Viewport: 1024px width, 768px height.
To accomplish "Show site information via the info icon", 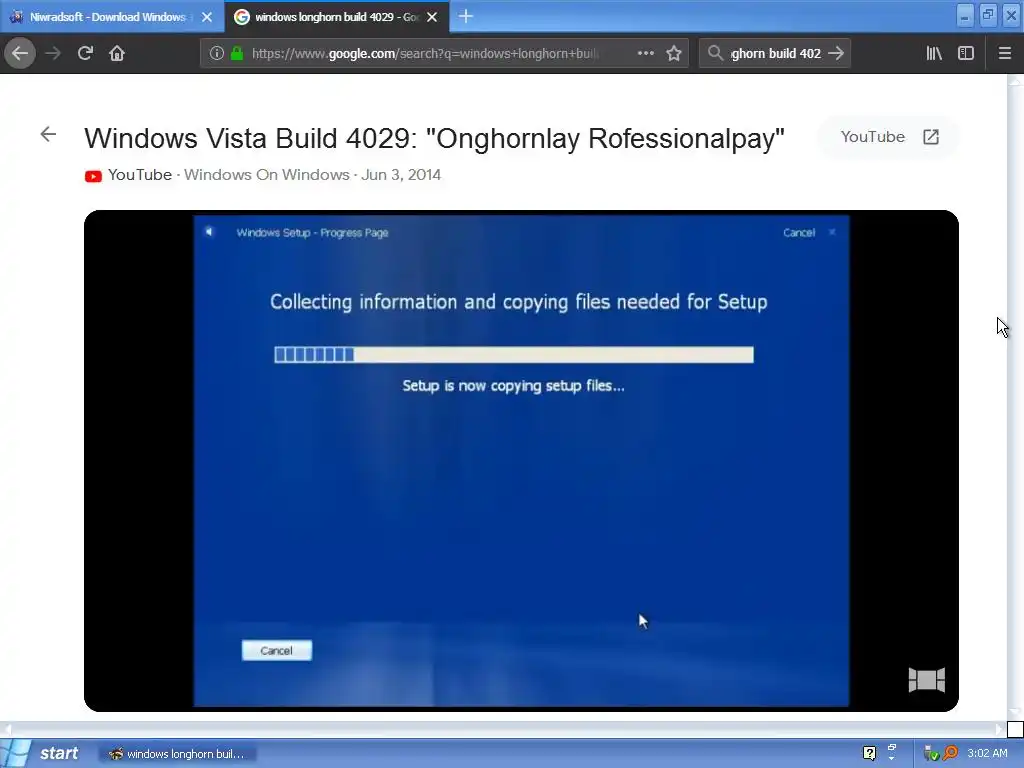I will click(217, 54).
